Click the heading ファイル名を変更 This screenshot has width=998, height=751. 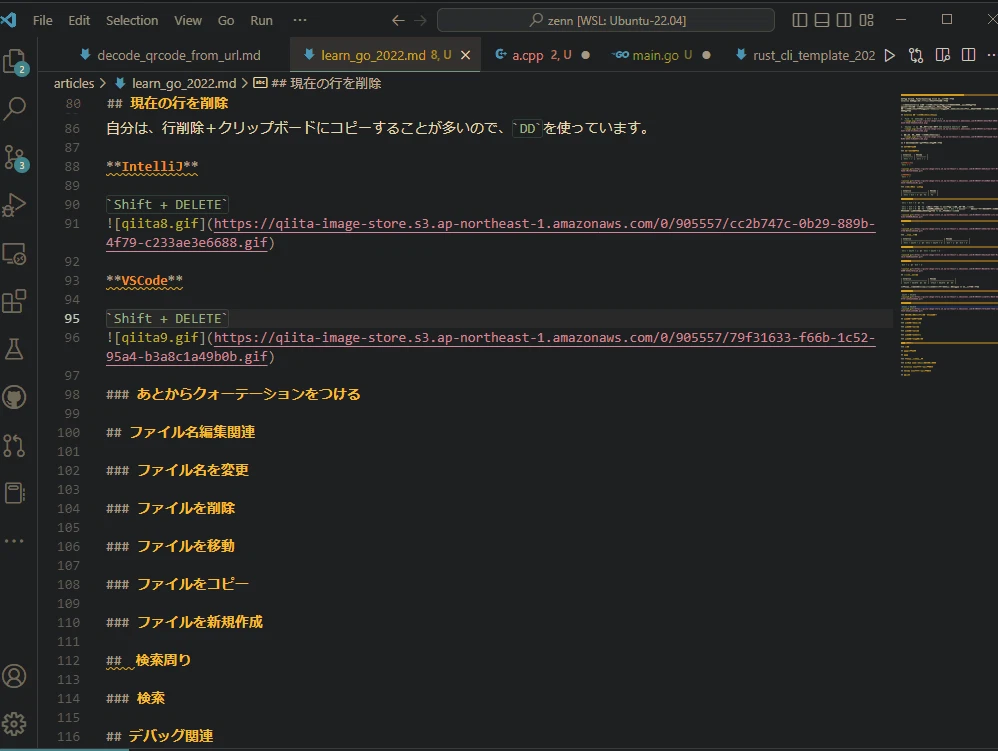point(177,470)
